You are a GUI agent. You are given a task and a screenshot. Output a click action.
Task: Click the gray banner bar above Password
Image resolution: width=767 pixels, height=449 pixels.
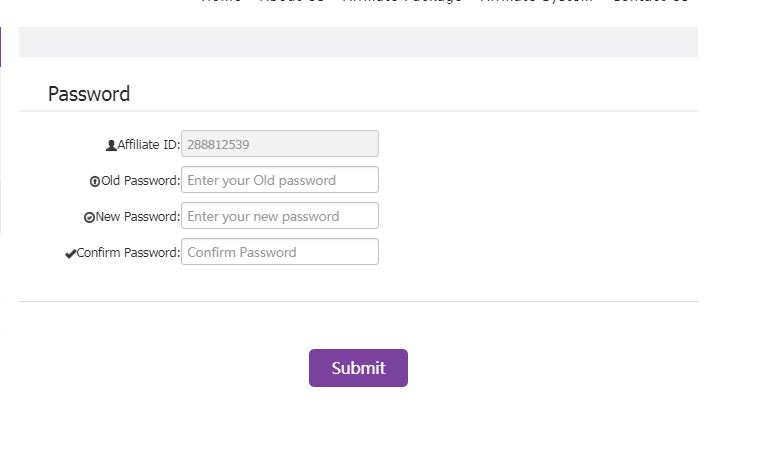point(358,42)
